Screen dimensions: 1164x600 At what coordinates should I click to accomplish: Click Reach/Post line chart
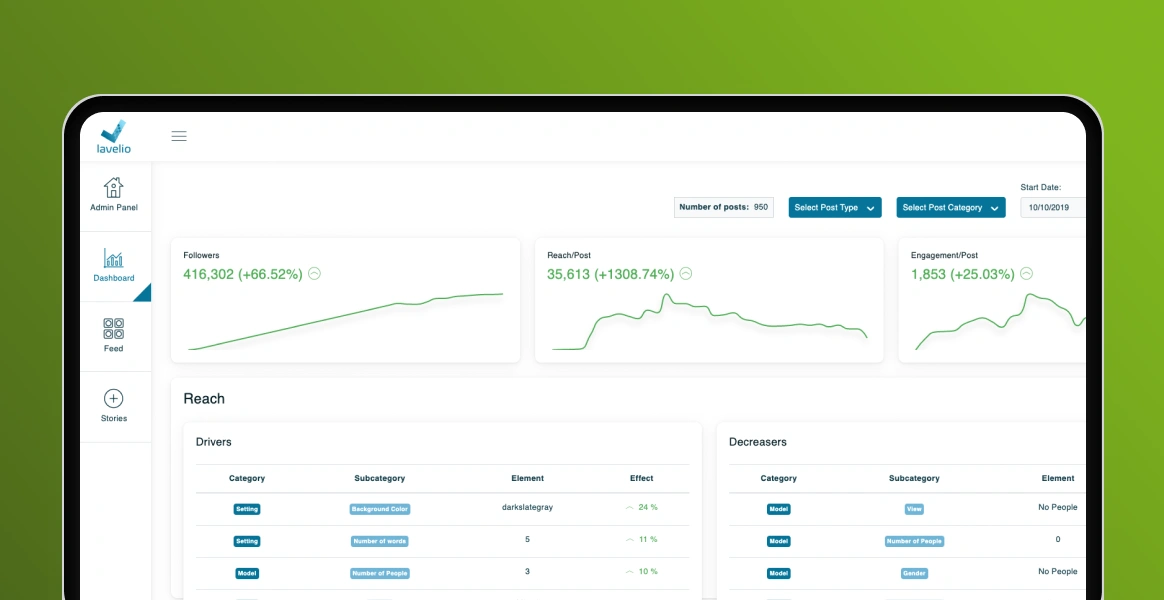tap(710, 321)
